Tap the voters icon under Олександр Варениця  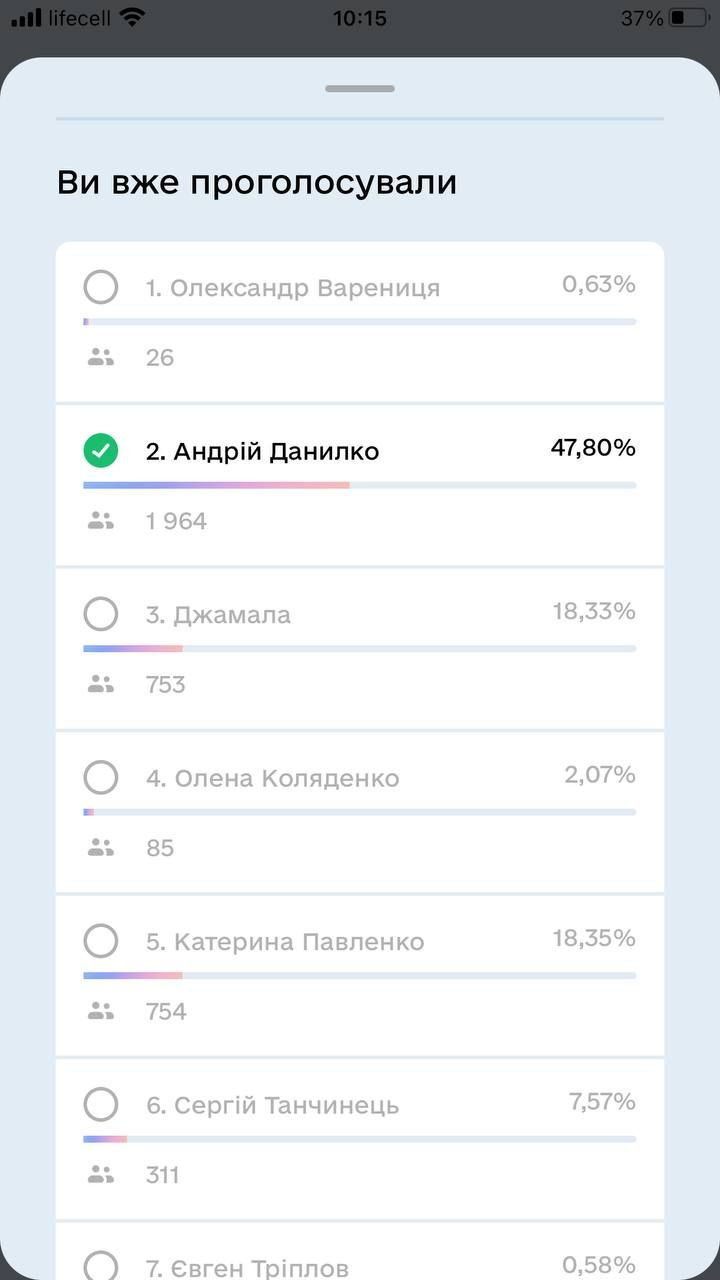(101, 357)
